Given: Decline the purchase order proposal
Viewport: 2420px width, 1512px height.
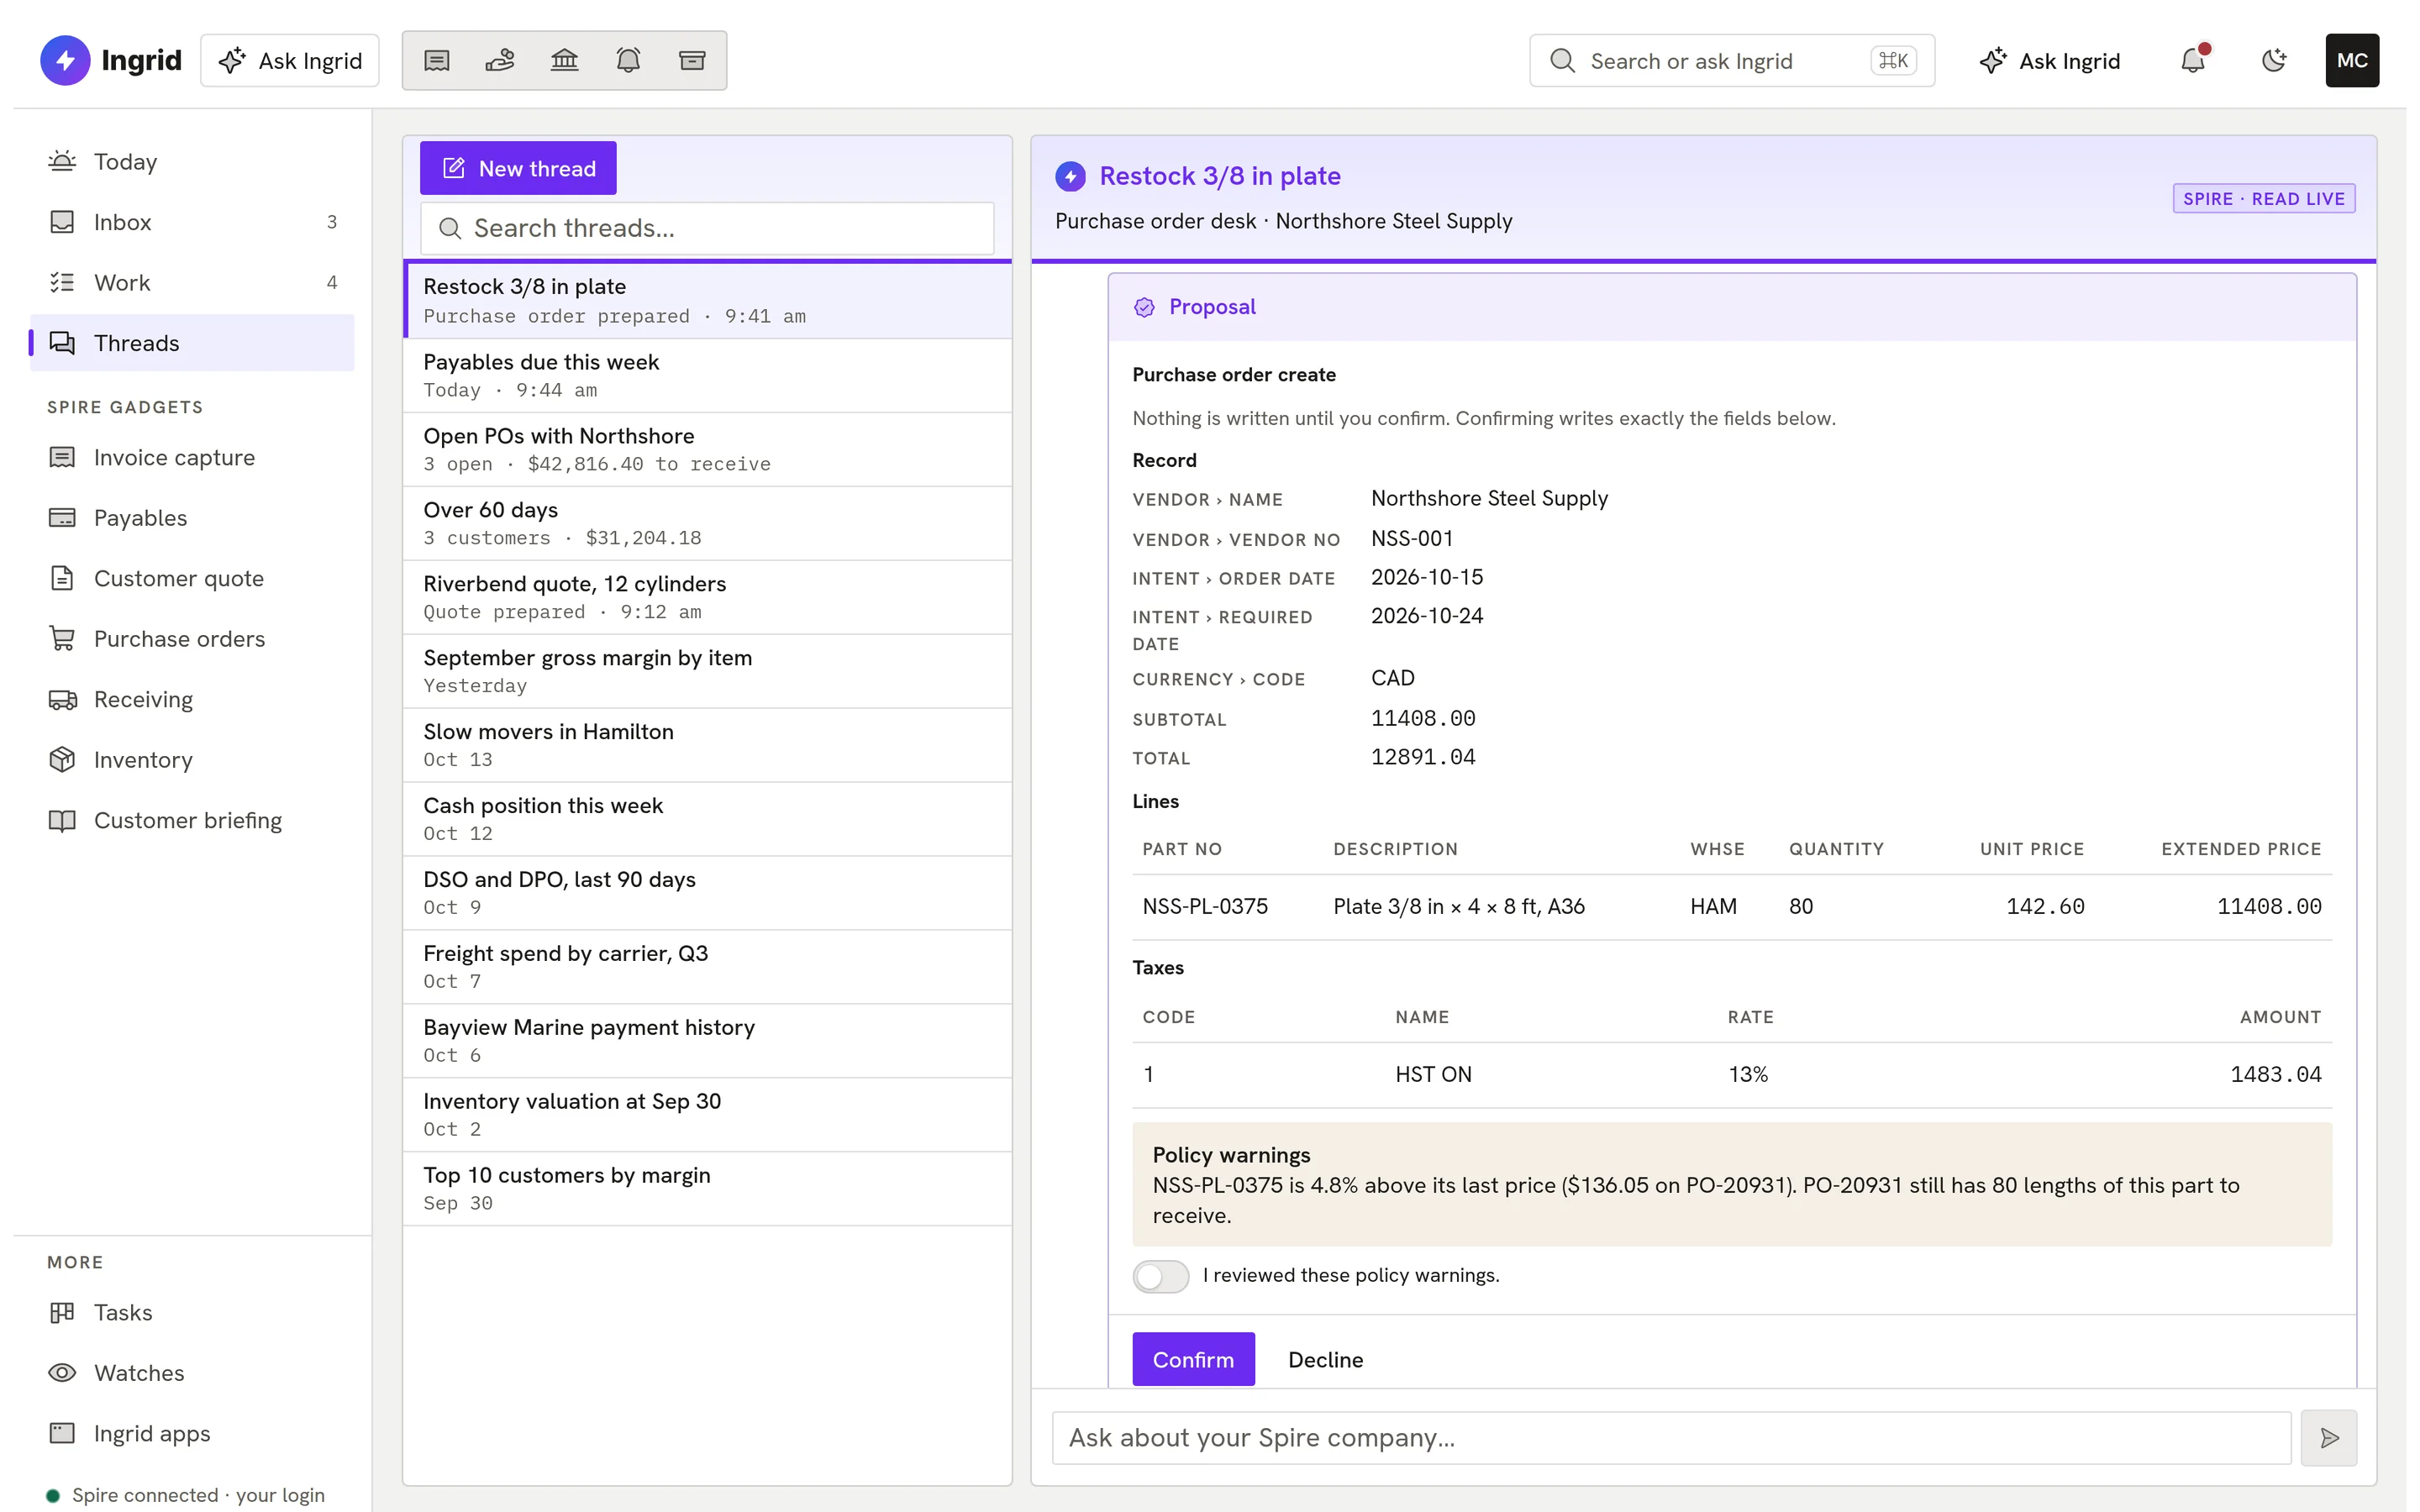Looking at the screenshot, I should (x=1325, y=1359).
